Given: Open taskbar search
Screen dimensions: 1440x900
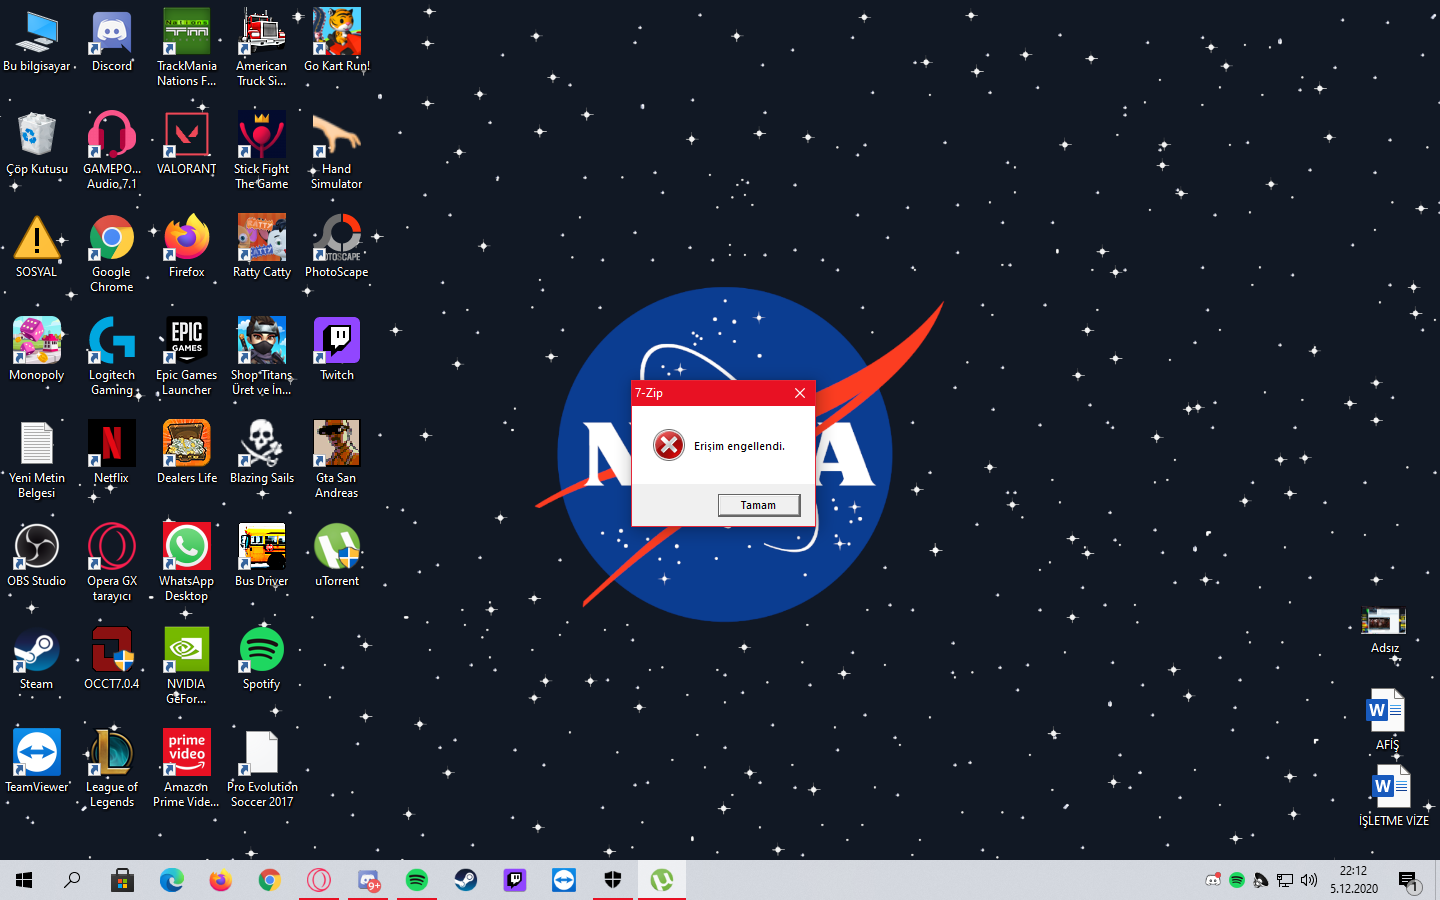Looking at the screenshot, I should tap(72, 880).
